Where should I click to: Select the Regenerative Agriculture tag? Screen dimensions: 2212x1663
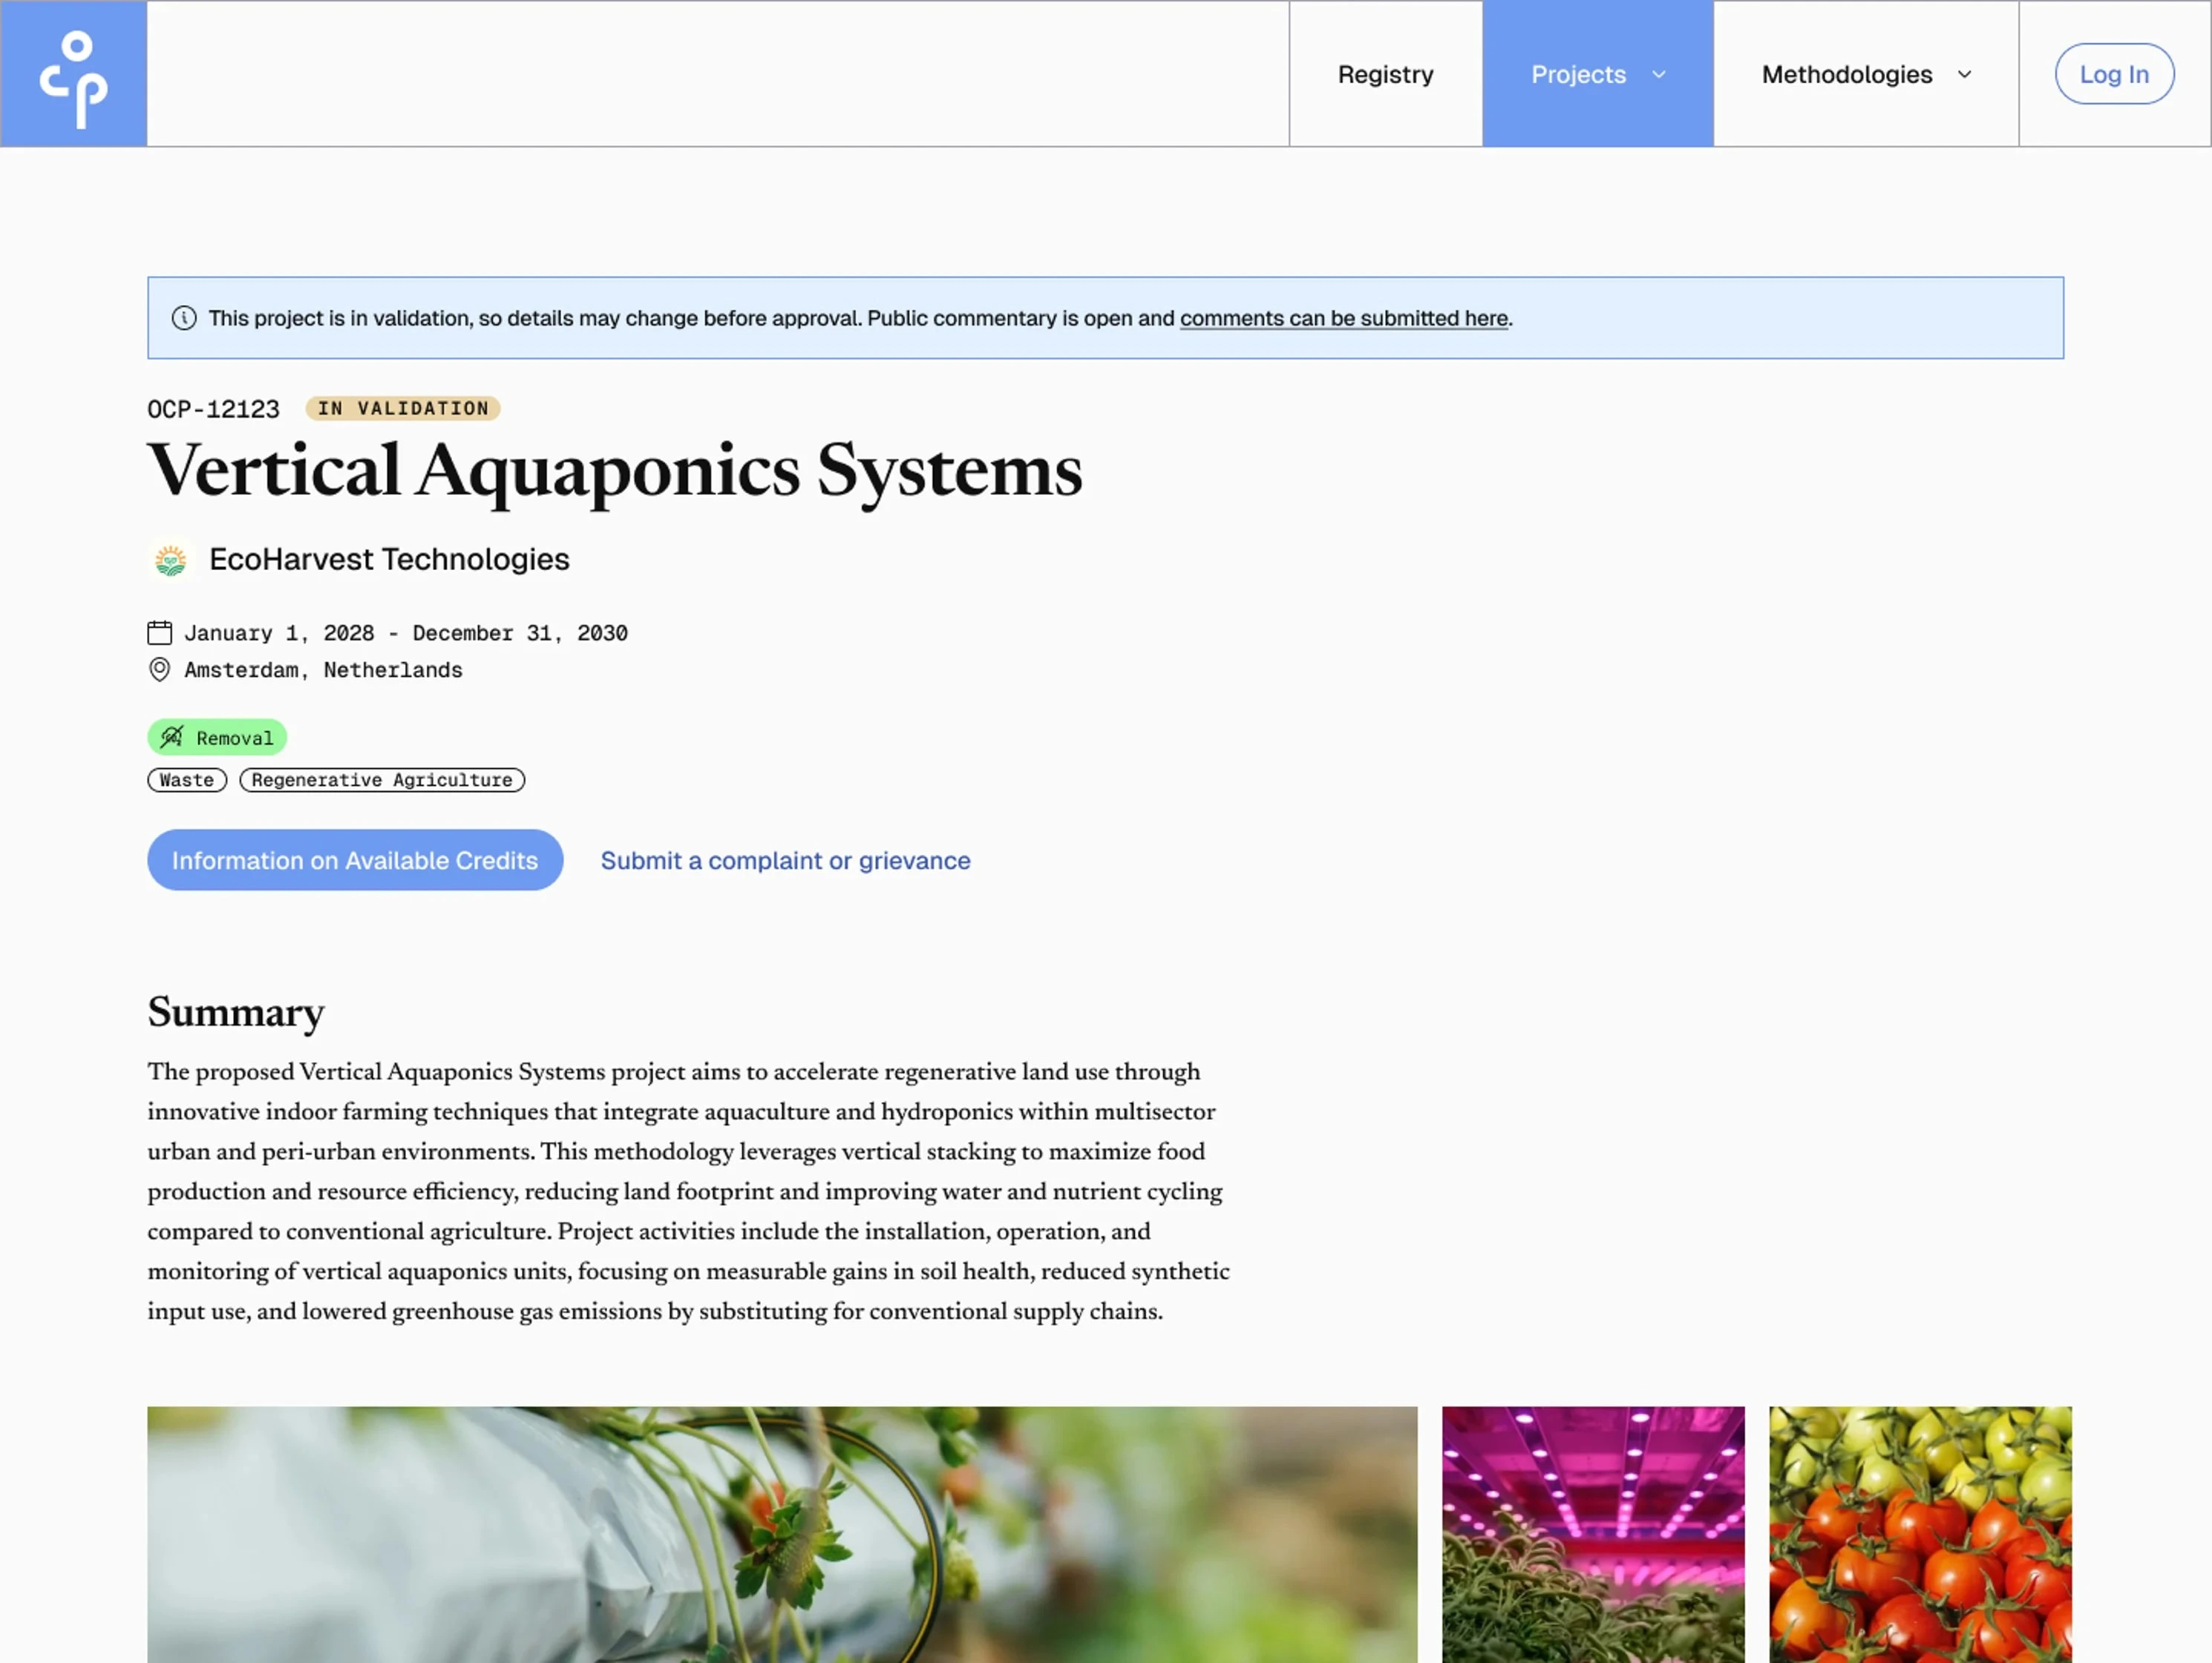coord(382,780)
